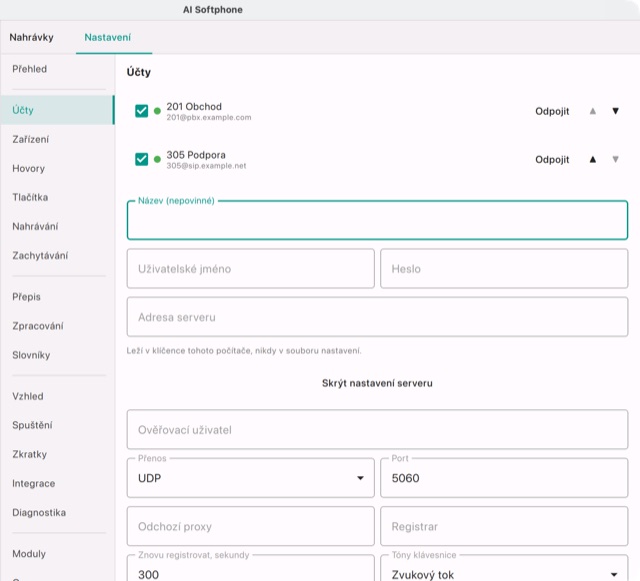640x581 pixels.
Task: Click the AI Softphone window title
Action: [x=213, y=10]
